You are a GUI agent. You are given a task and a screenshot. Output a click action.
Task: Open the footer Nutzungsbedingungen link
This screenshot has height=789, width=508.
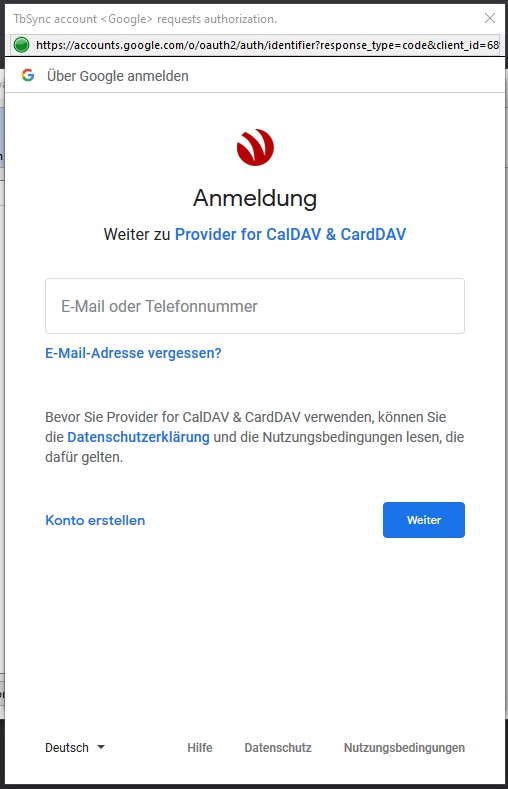tap(404, 747)
